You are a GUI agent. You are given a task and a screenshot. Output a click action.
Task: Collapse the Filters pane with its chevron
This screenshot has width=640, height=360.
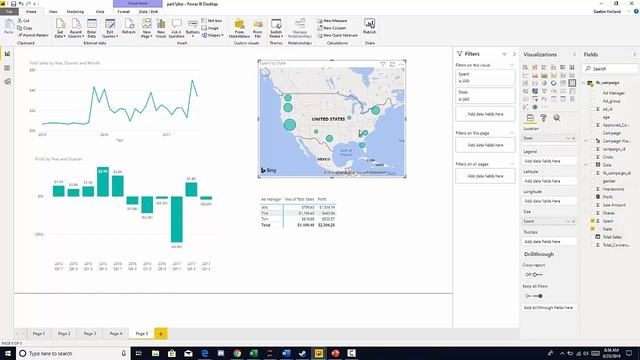pyautogui.click(x=514, y=54)
